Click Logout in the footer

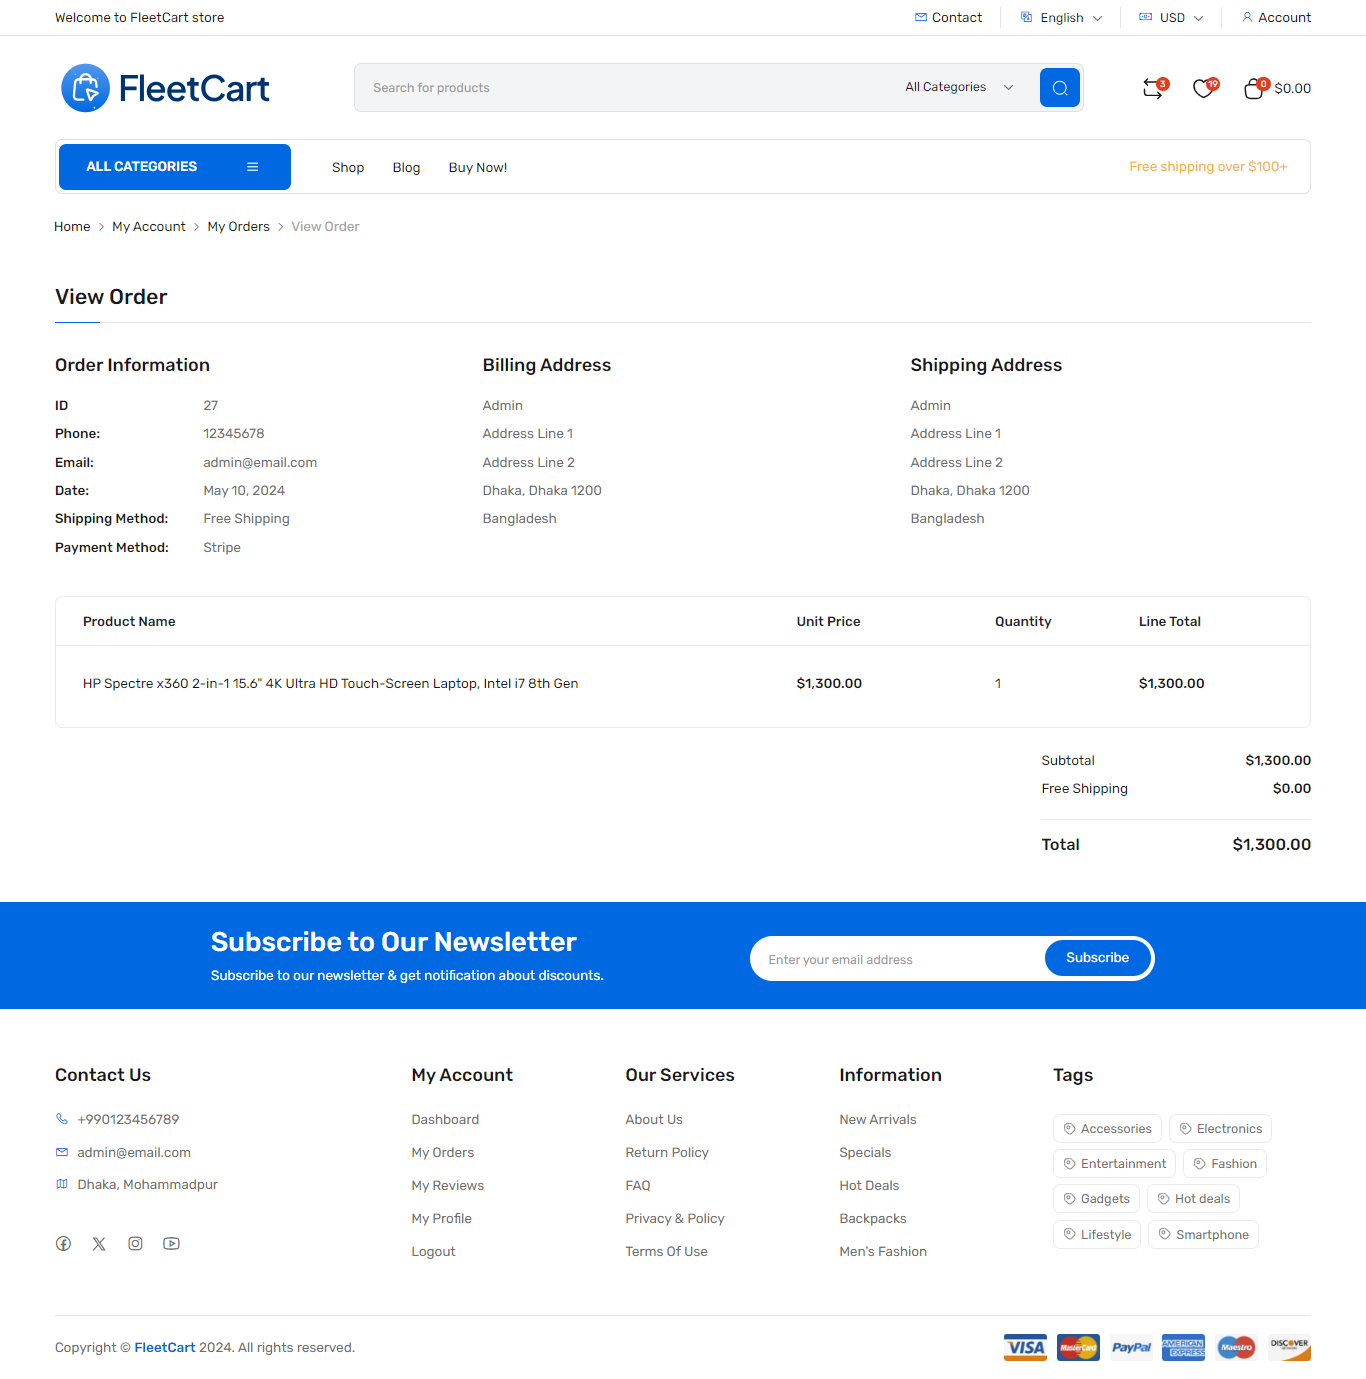click(433, 1252)
